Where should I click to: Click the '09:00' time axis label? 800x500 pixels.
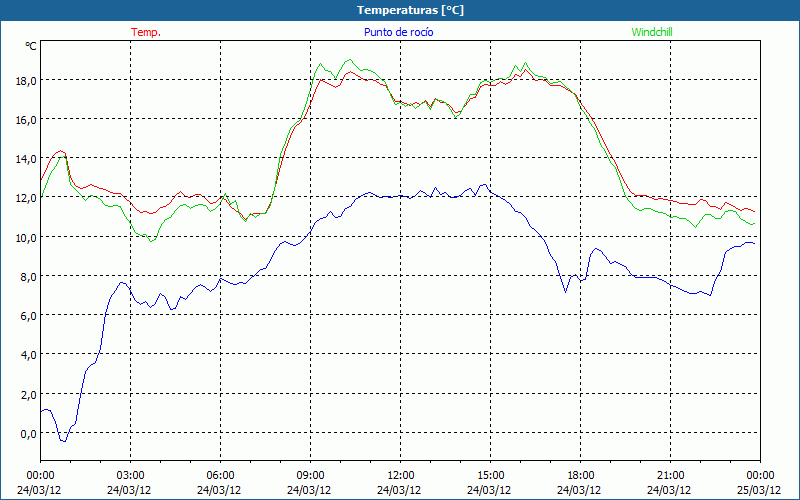[310, 476]
